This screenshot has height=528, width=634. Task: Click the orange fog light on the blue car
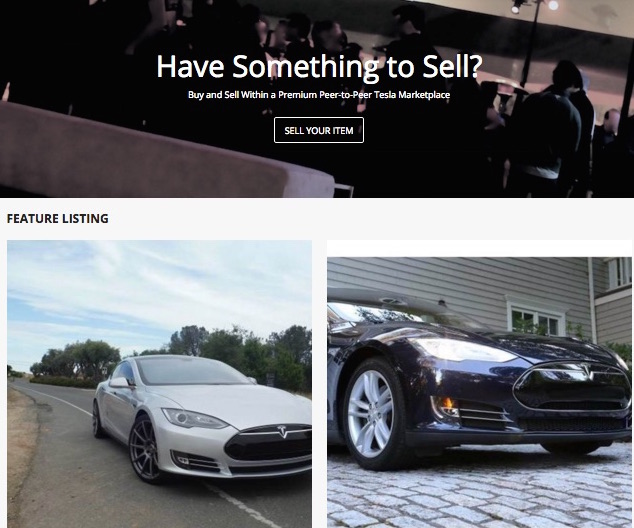(x=447, y=404)
